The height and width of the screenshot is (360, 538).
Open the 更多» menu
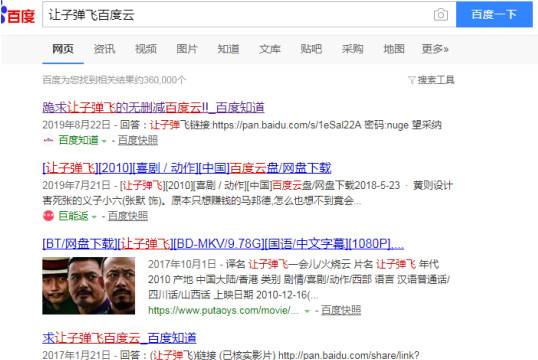435,49
